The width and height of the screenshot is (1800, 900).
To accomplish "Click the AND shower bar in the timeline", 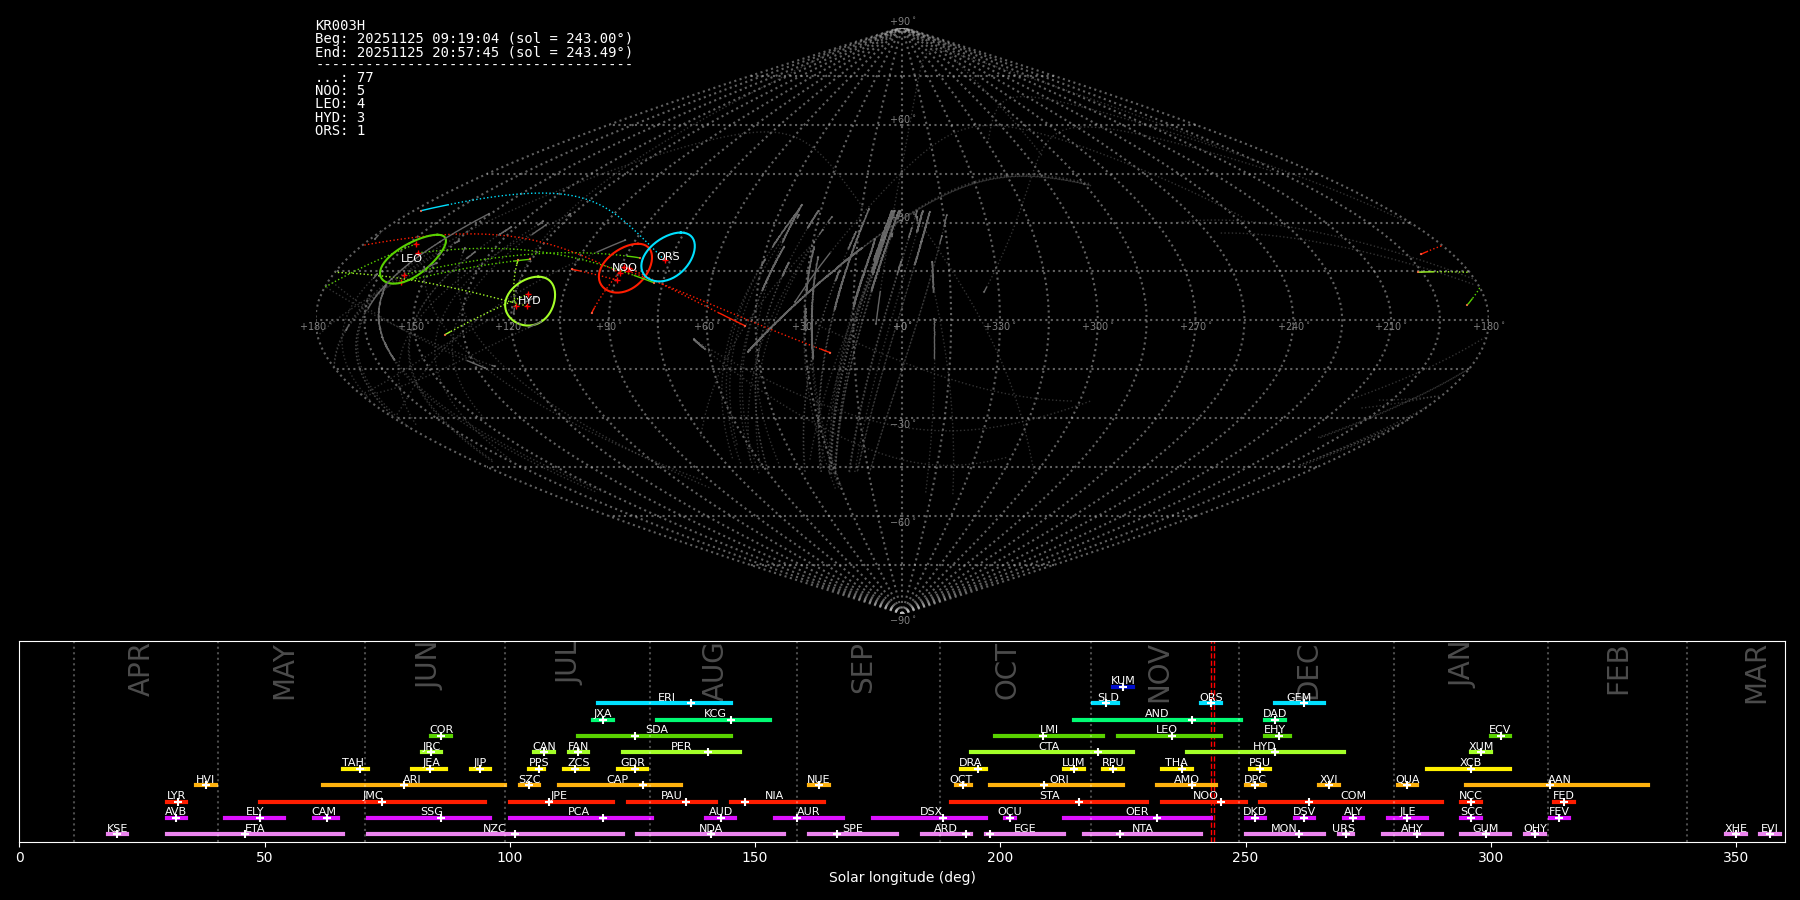I will 1157,719.
